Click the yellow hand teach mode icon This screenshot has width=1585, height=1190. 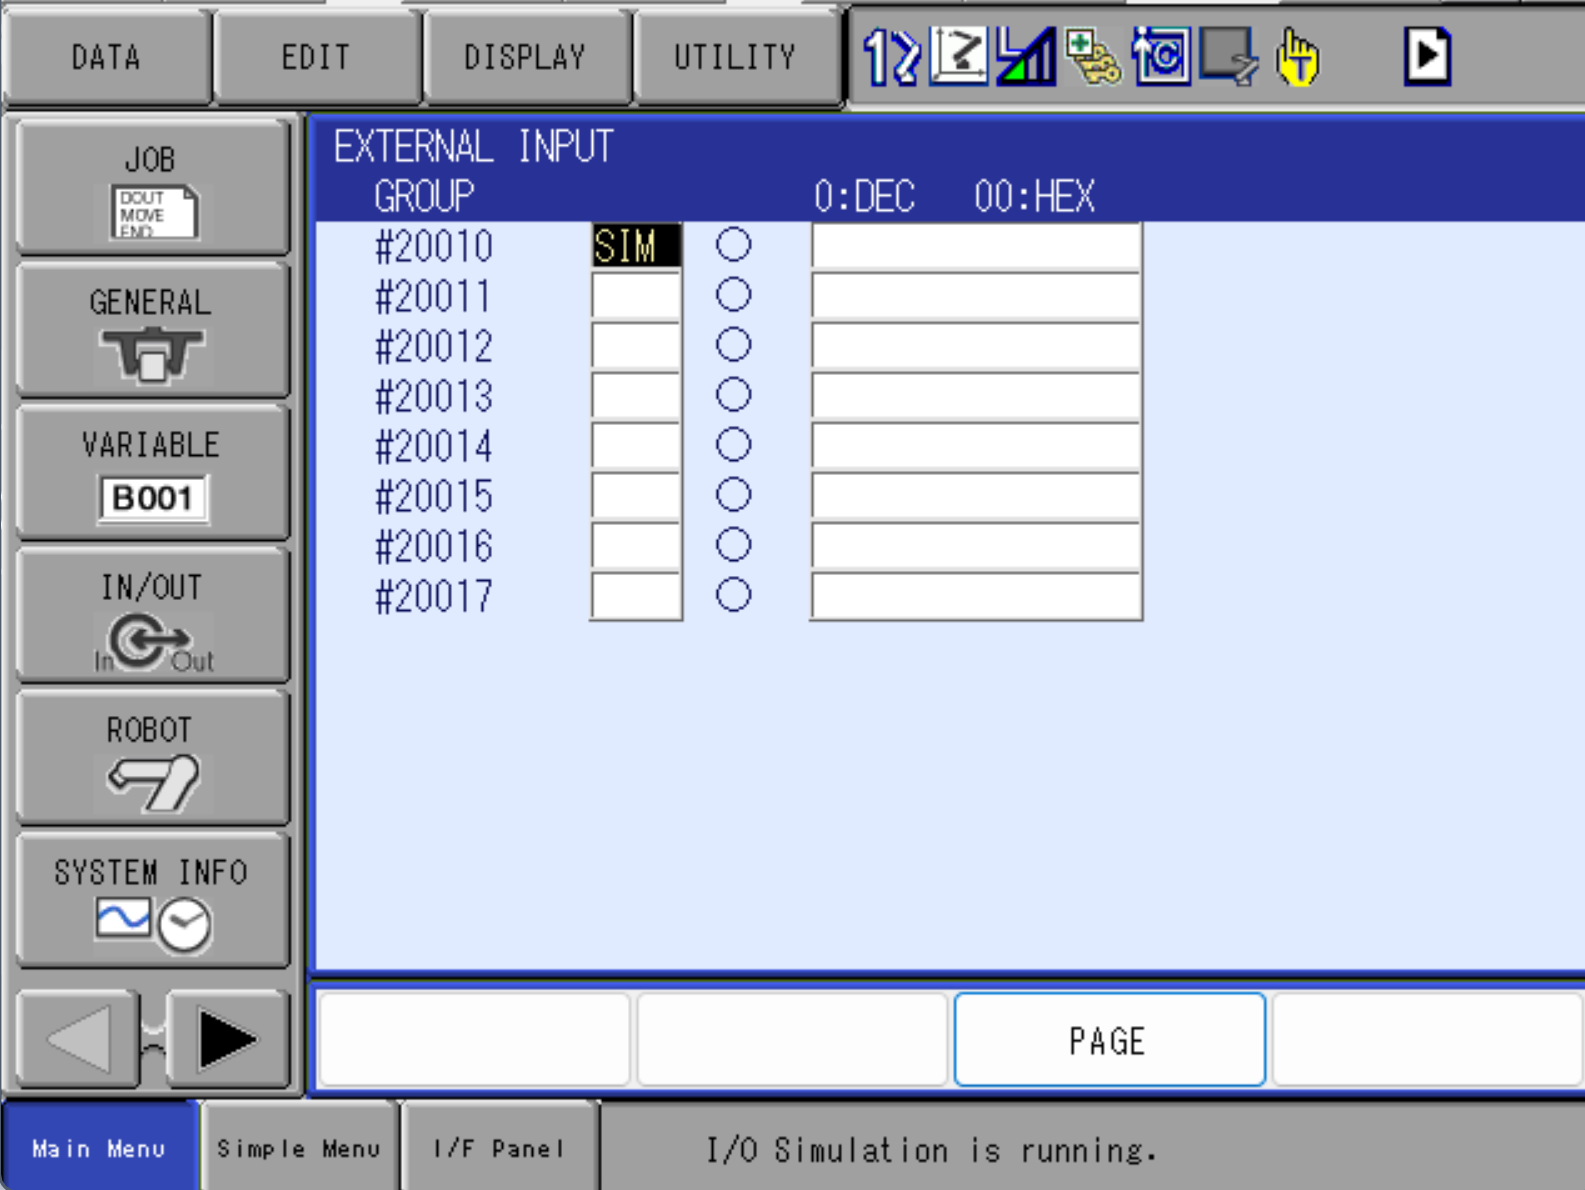[1297, 56]
